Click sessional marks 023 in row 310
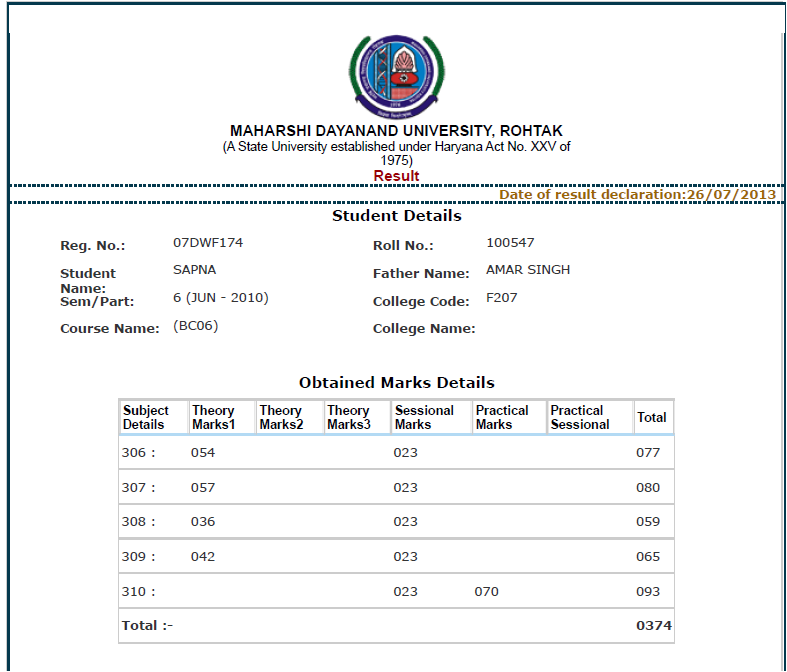The width and height of the screenshot is (787, 672). 406,592
